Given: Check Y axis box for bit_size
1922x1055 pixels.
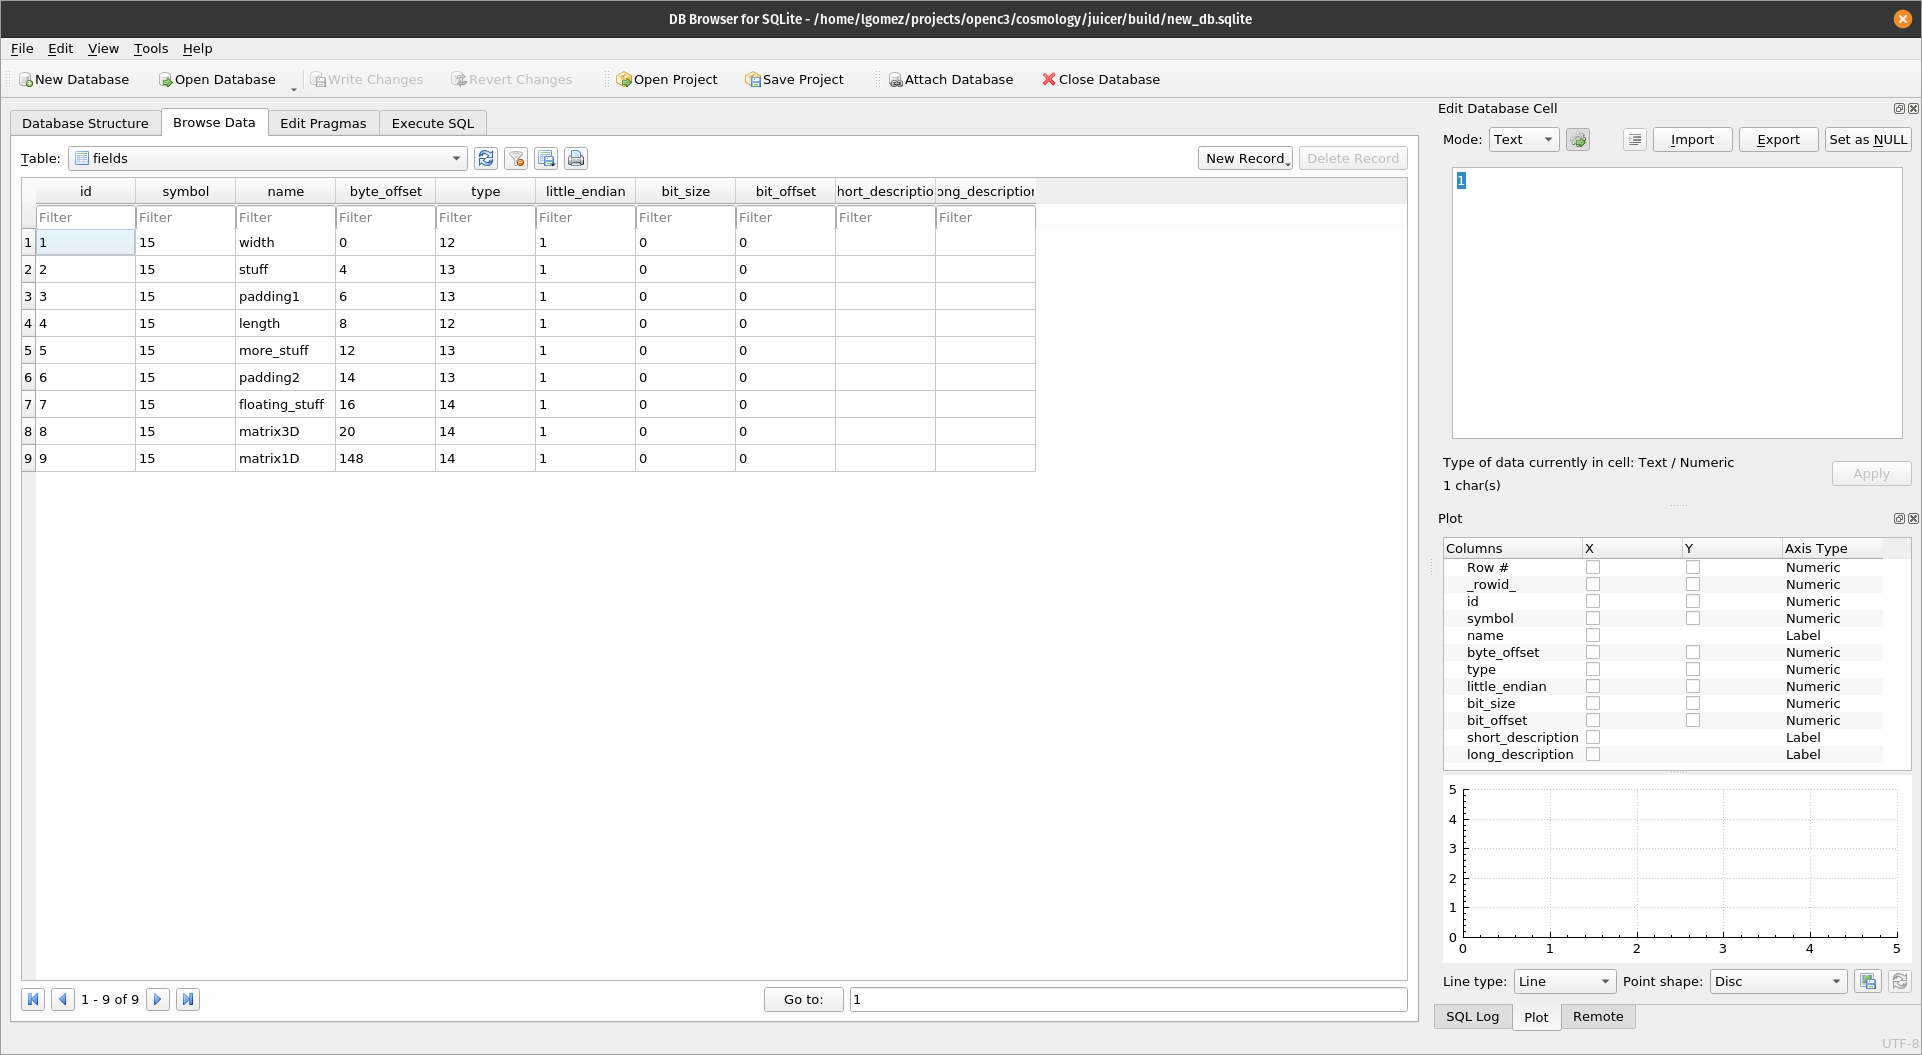Looking at the screenshot, I should 1693,704.
